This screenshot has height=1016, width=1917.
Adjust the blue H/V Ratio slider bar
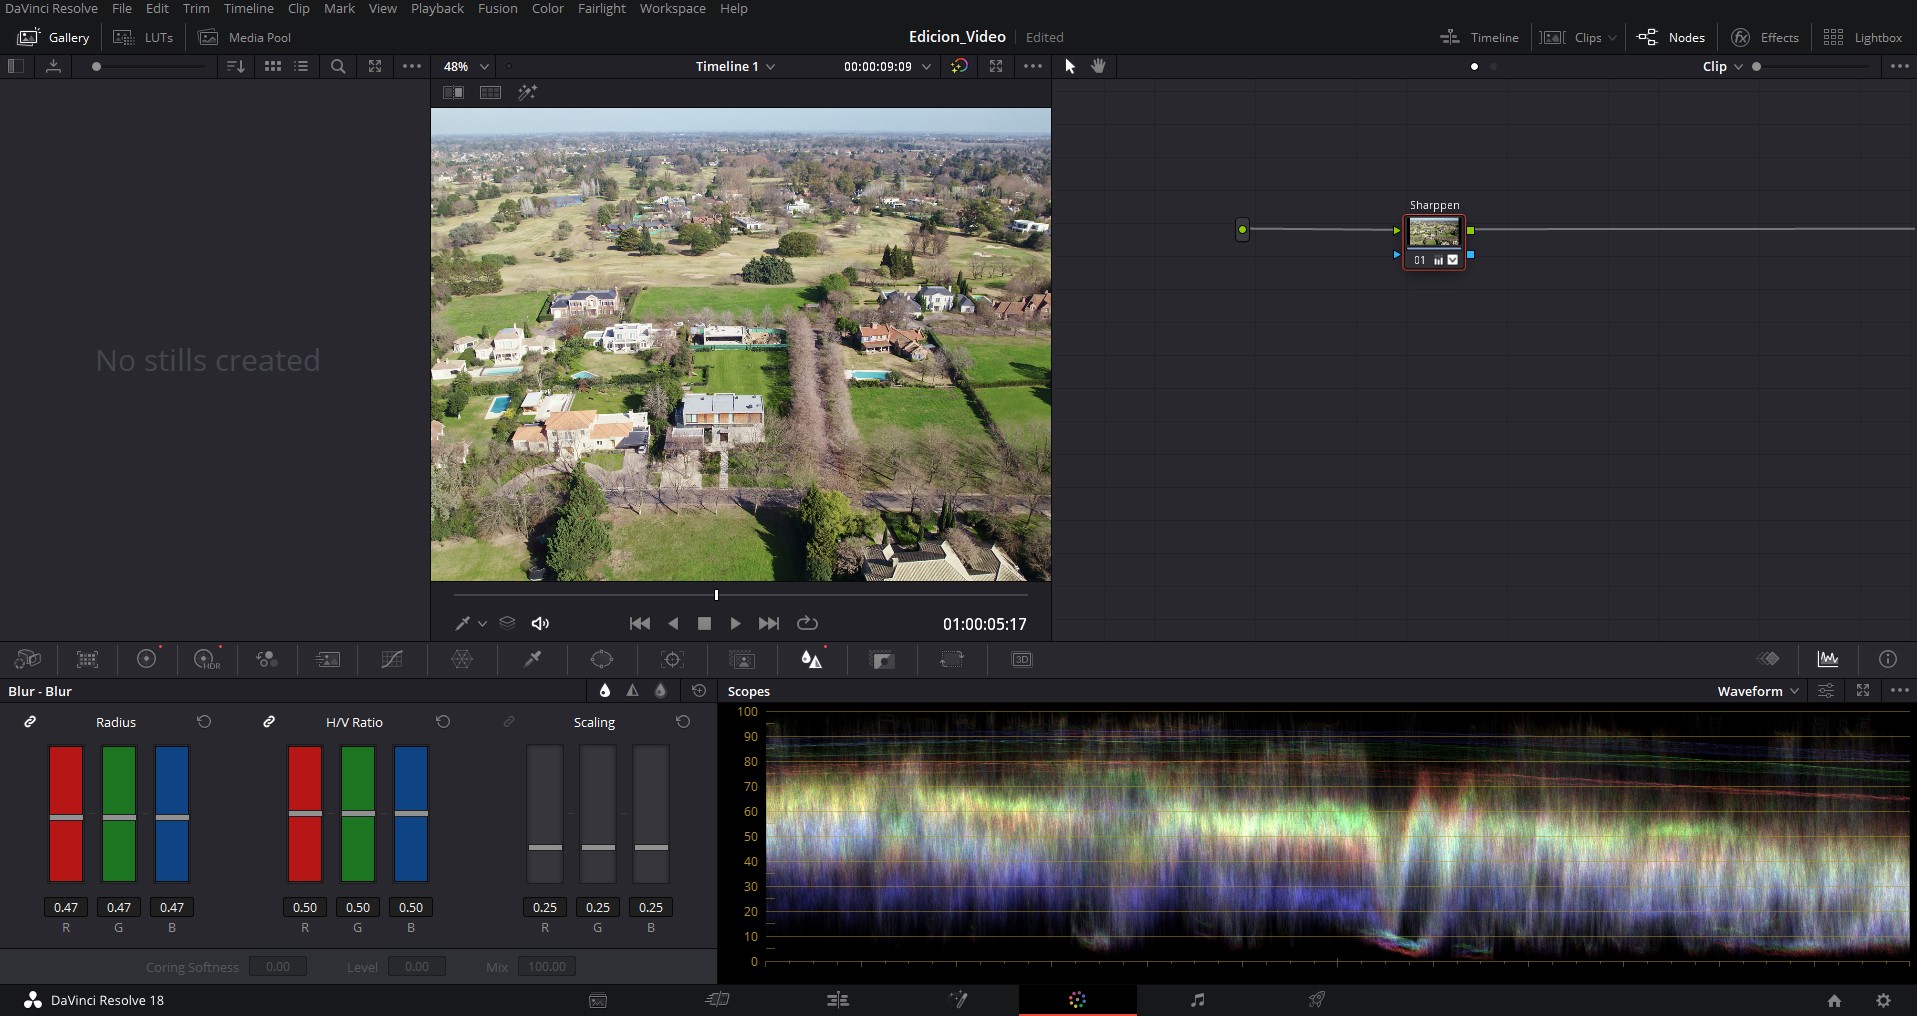click(x=411, y=814)
